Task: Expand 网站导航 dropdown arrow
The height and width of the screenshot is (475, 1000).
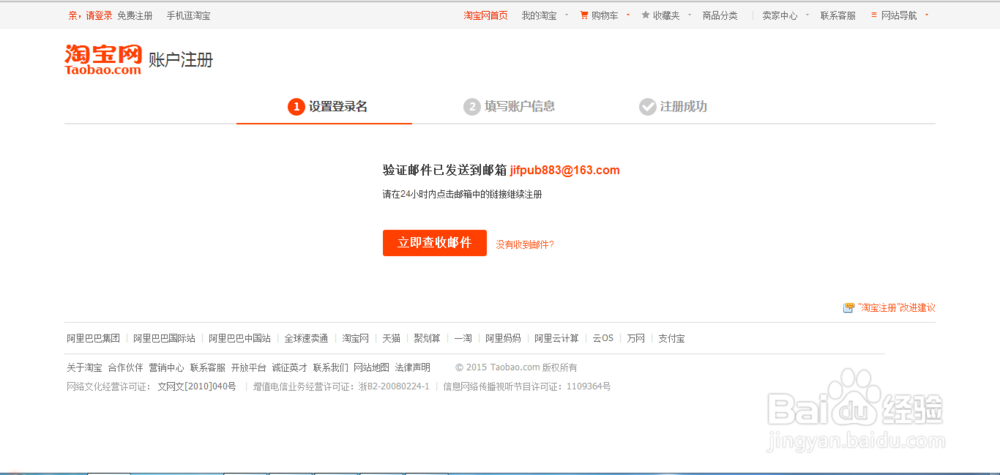Action: pyautogui.click(x=926, y=15)
